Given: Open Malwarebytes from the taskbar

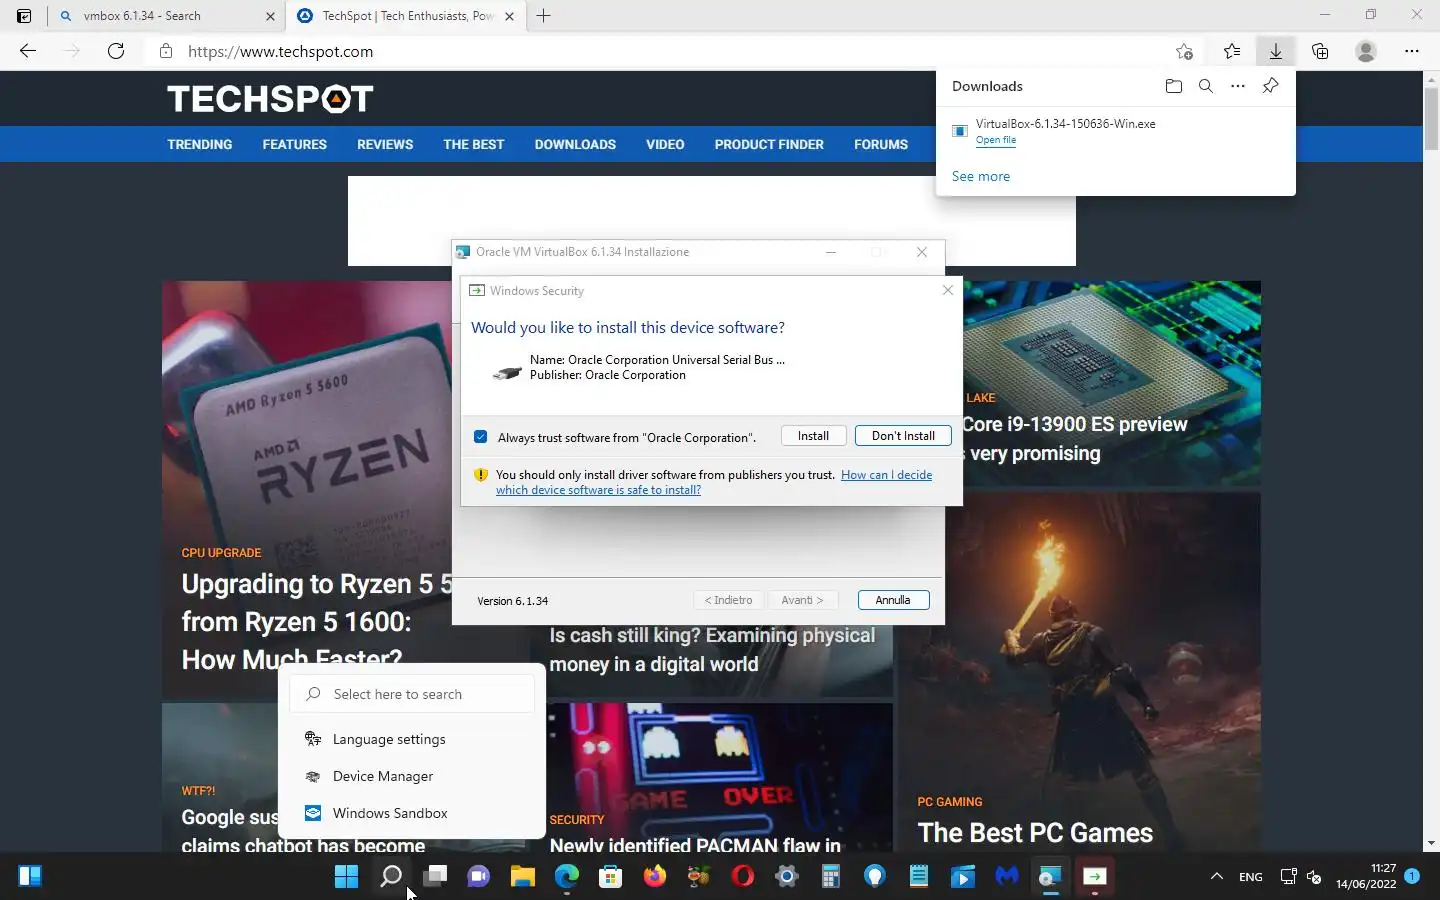Looking at the screenshot, I should pyautogui.click(x=1007, y=877).
